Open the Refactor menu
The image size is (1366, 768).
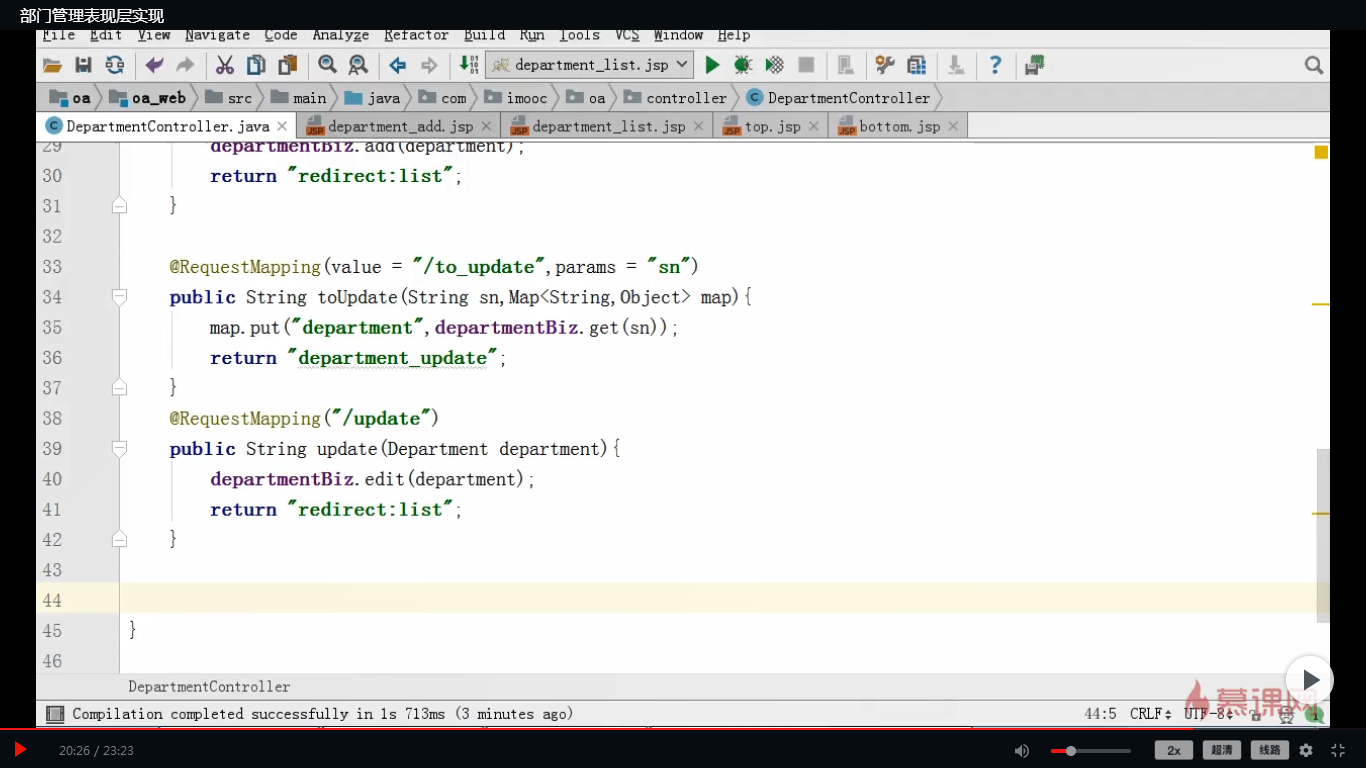tap(416, 35)
